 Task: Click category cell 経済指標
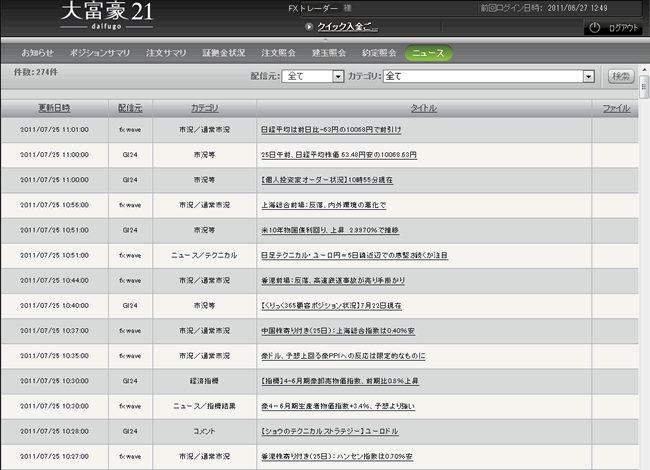coord(204,381)
